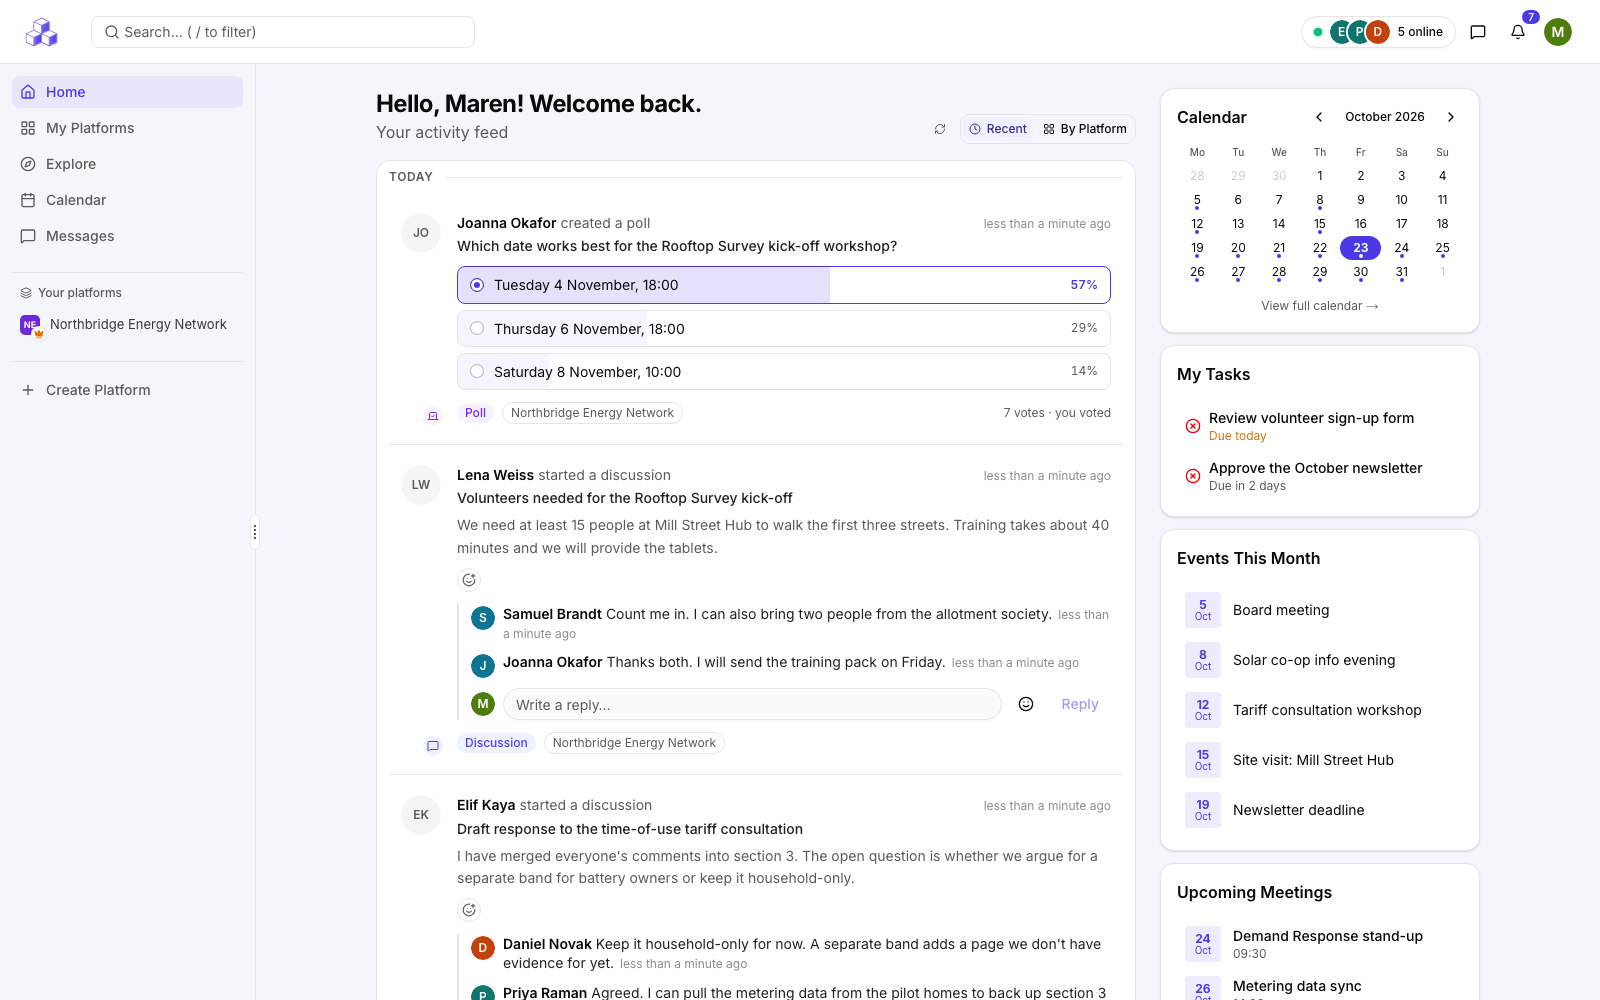
Task: Open 'Tariff consultation workshop' event
Action: [1320, 710]
